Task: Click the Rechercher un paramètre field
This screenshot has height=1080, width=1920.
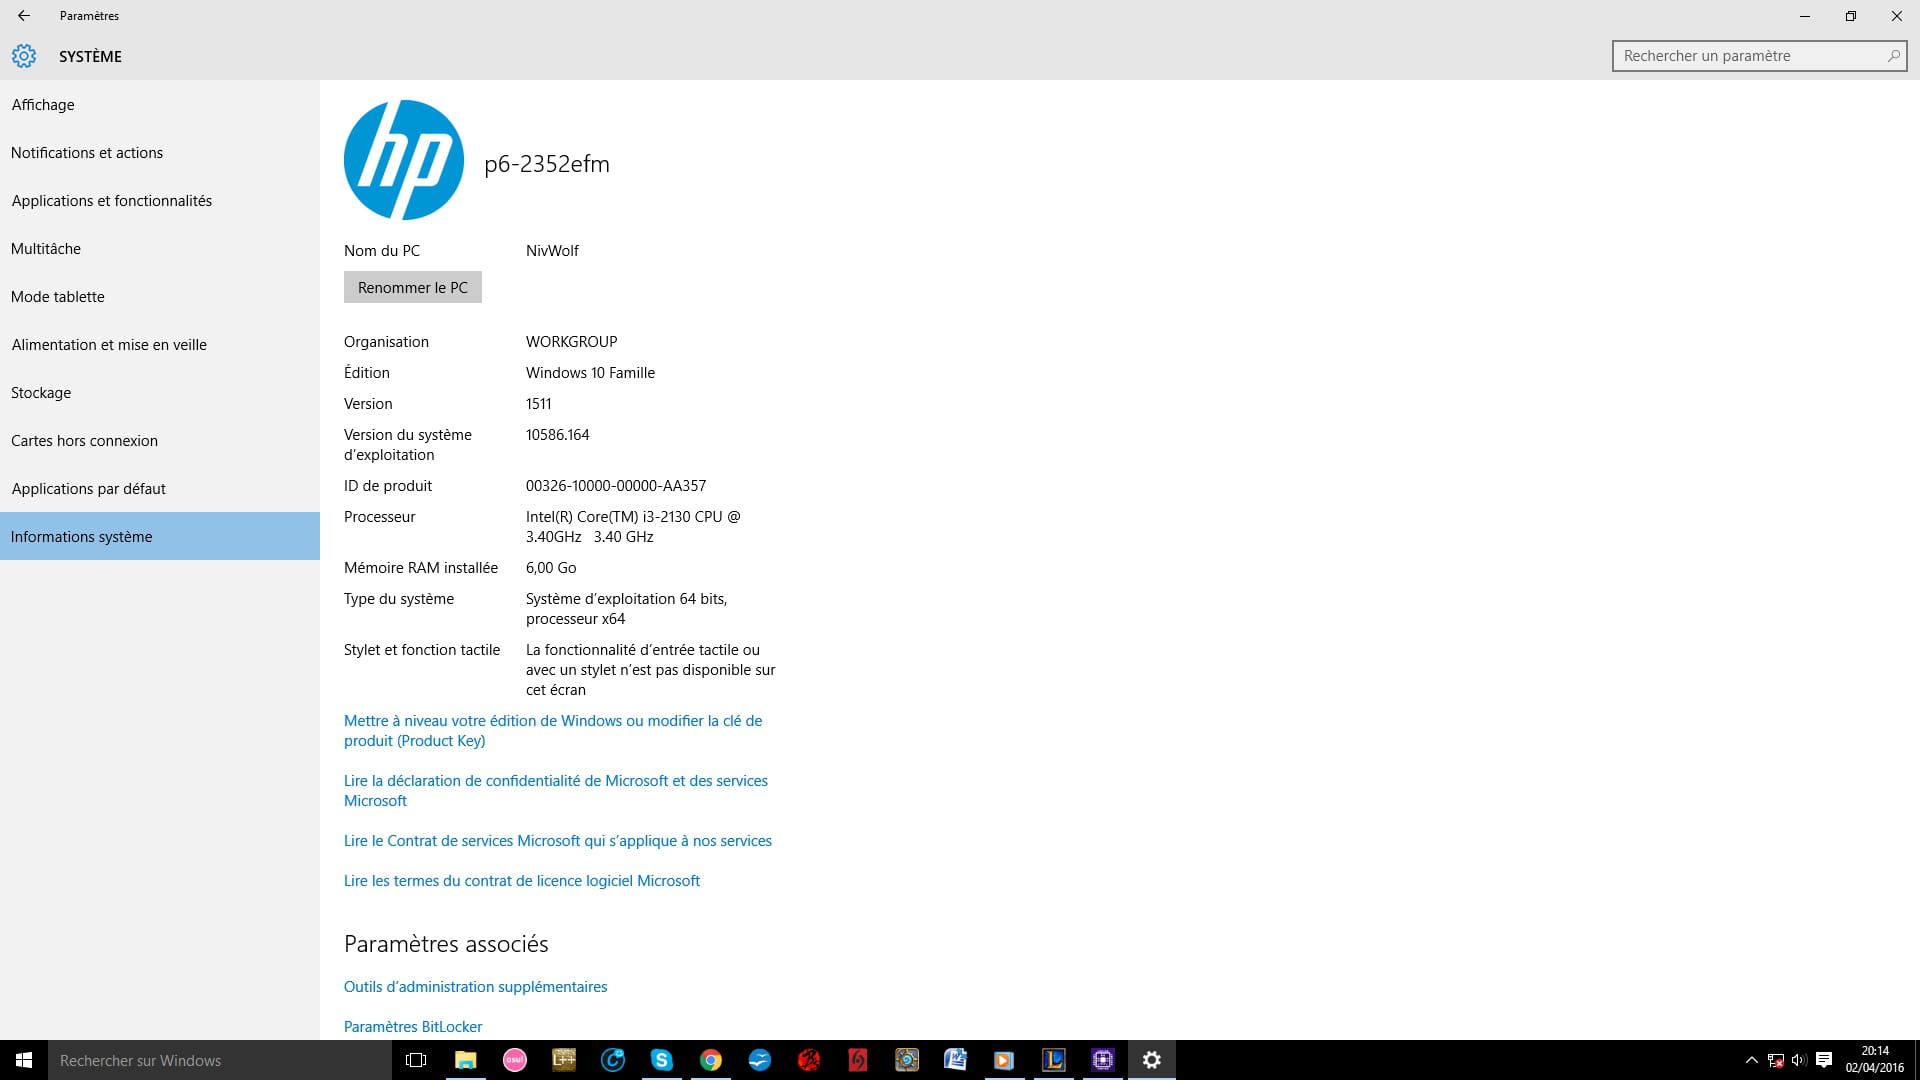Action: (x=1745, y=56)
